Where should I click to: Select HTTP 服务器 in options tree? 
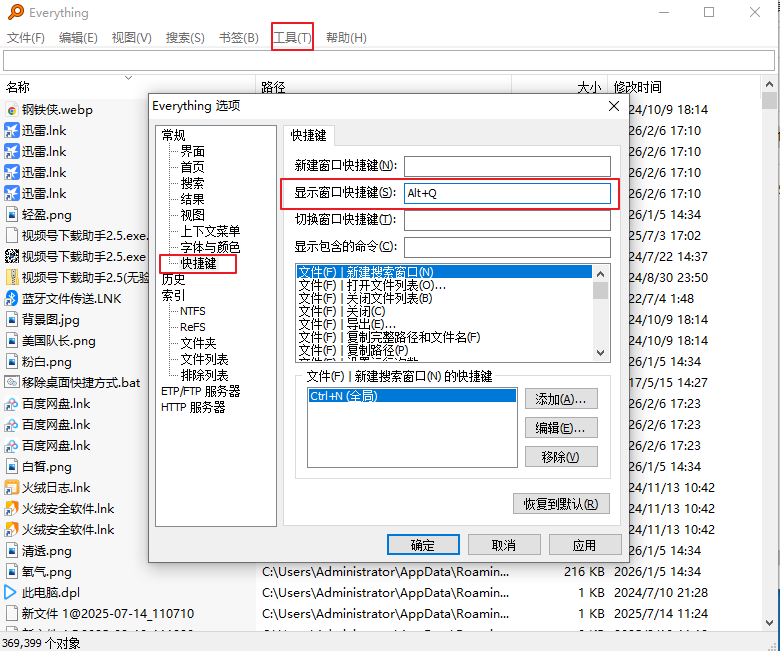click(194, 407)
